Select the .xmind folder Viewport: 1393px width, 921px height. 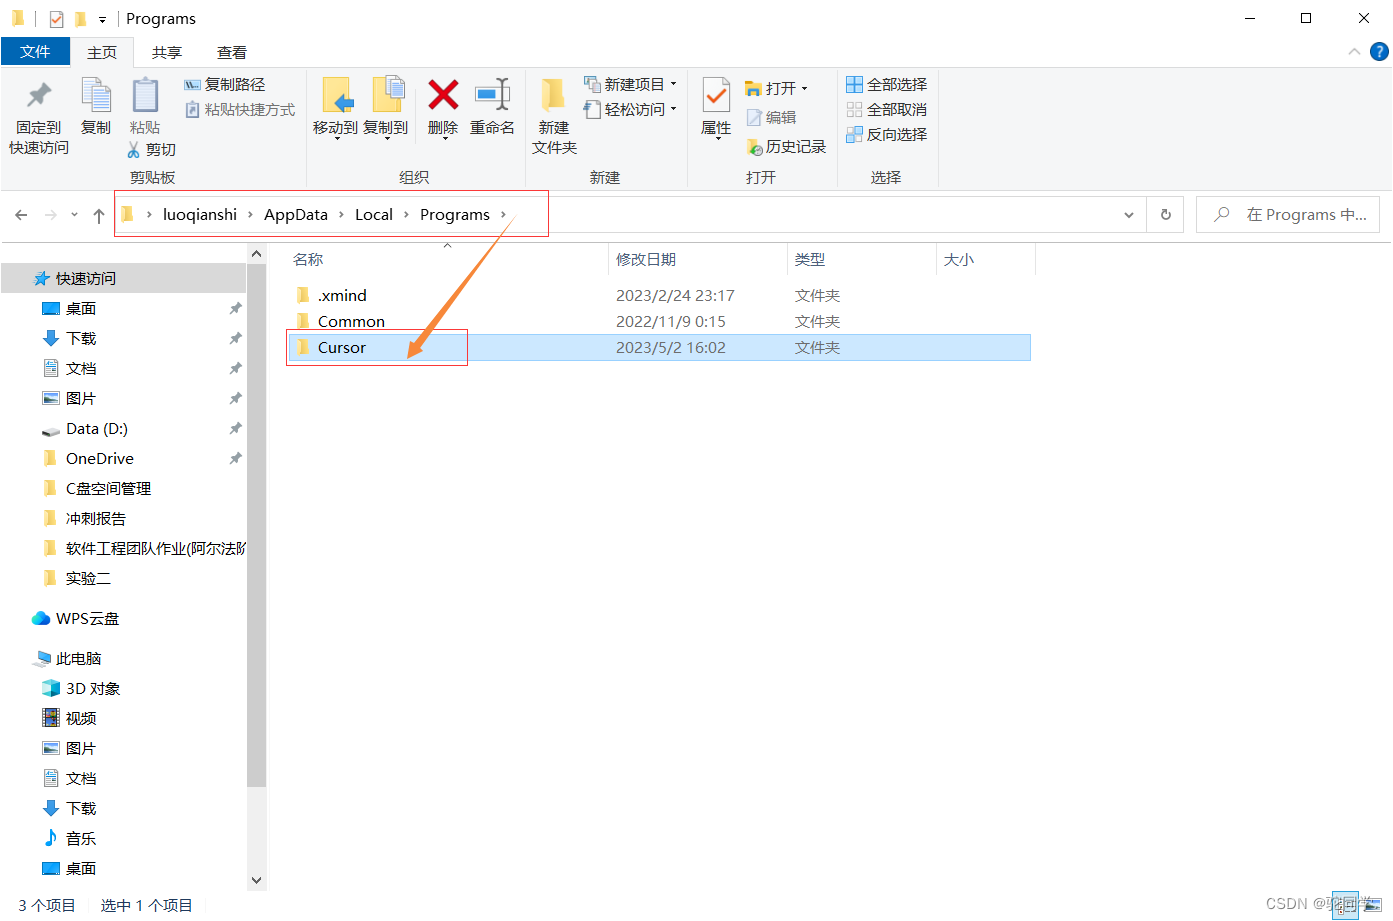pos(343,296)
